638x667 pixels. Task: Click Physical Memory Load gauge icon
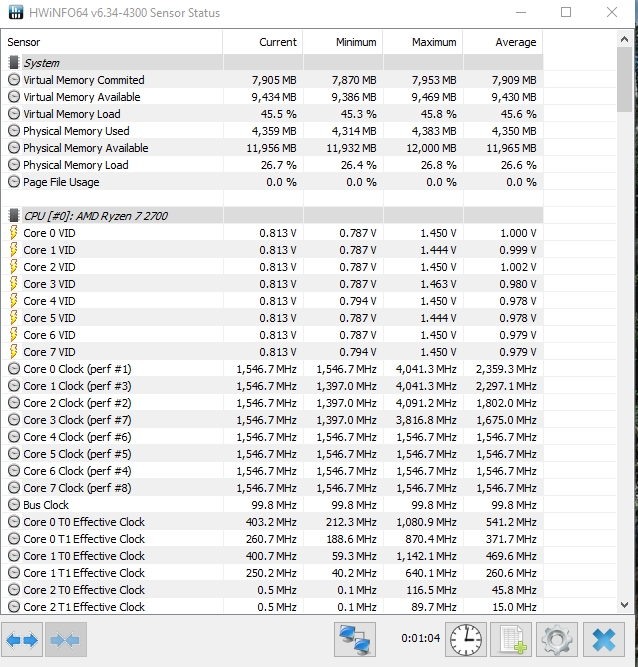(14, 165)
